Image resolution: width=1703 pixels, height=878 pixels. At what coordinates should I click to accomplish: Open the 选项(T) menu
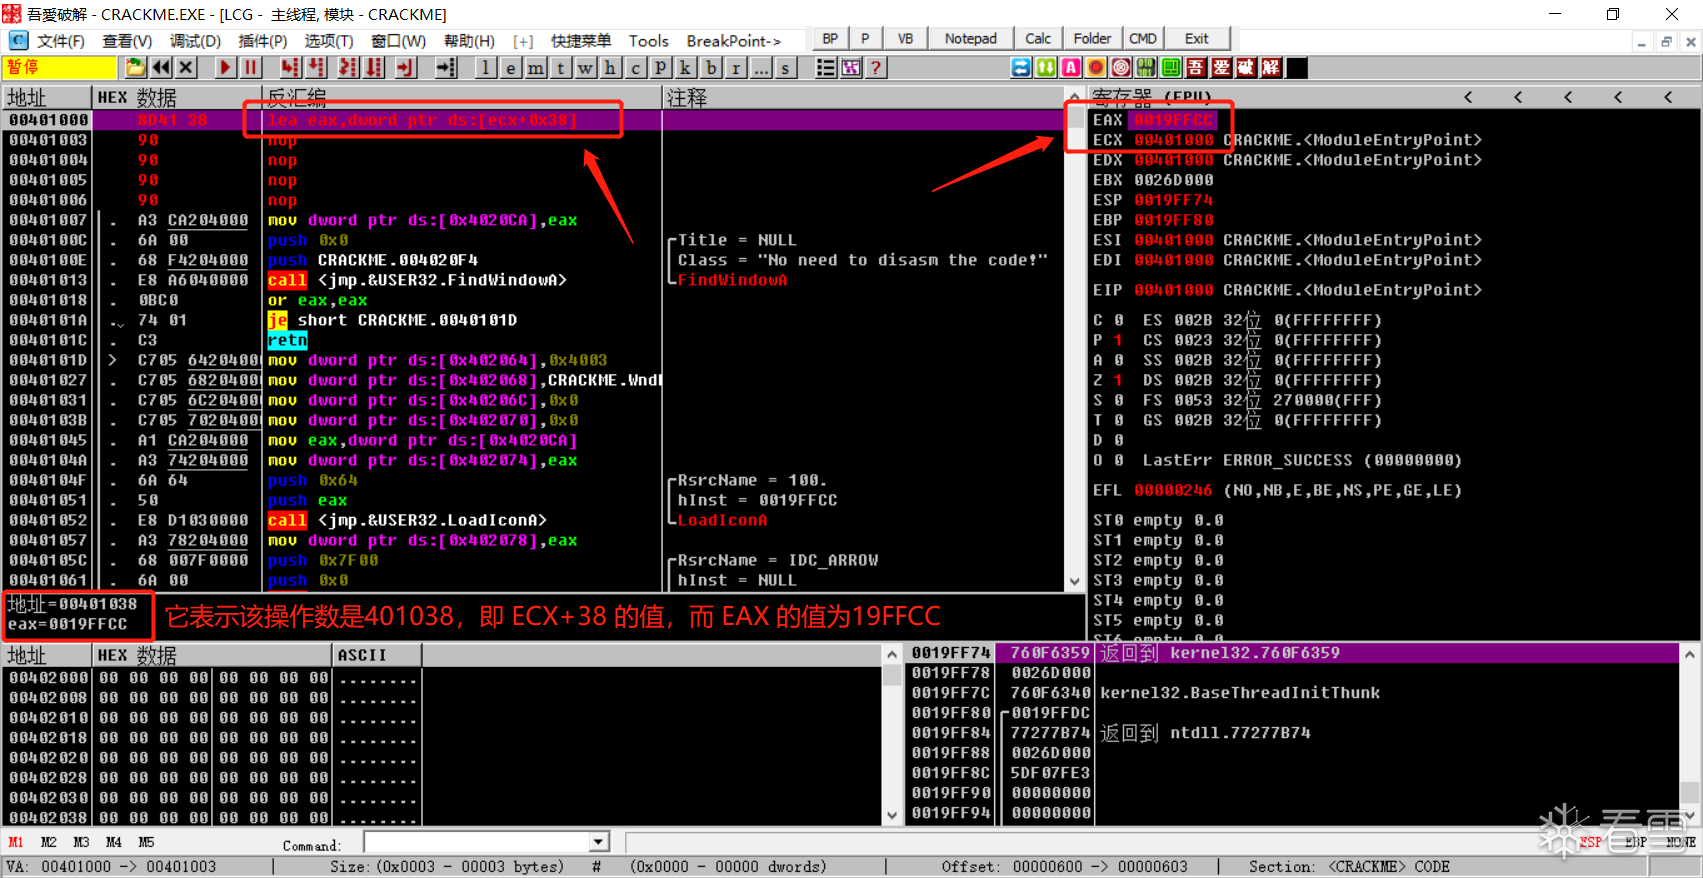(x=329, y=41)
